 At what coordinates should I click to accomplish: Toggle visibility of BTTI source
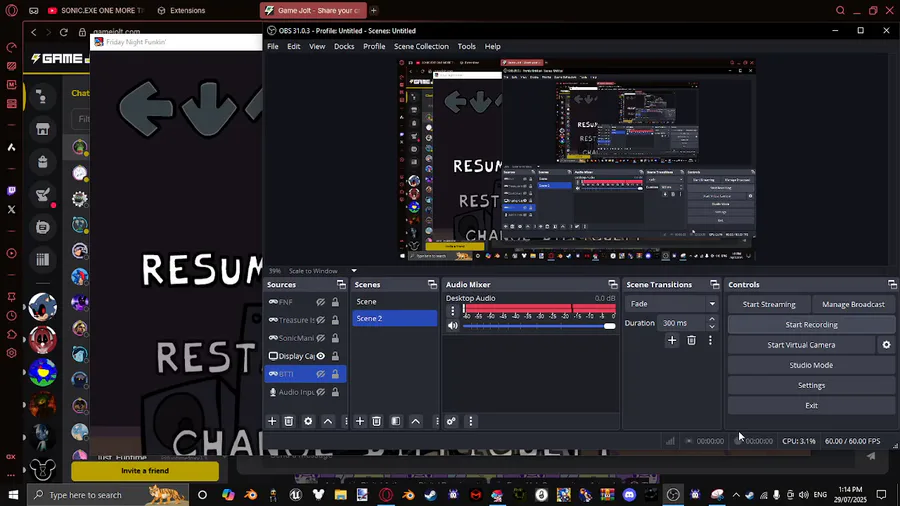coord(321,374)
